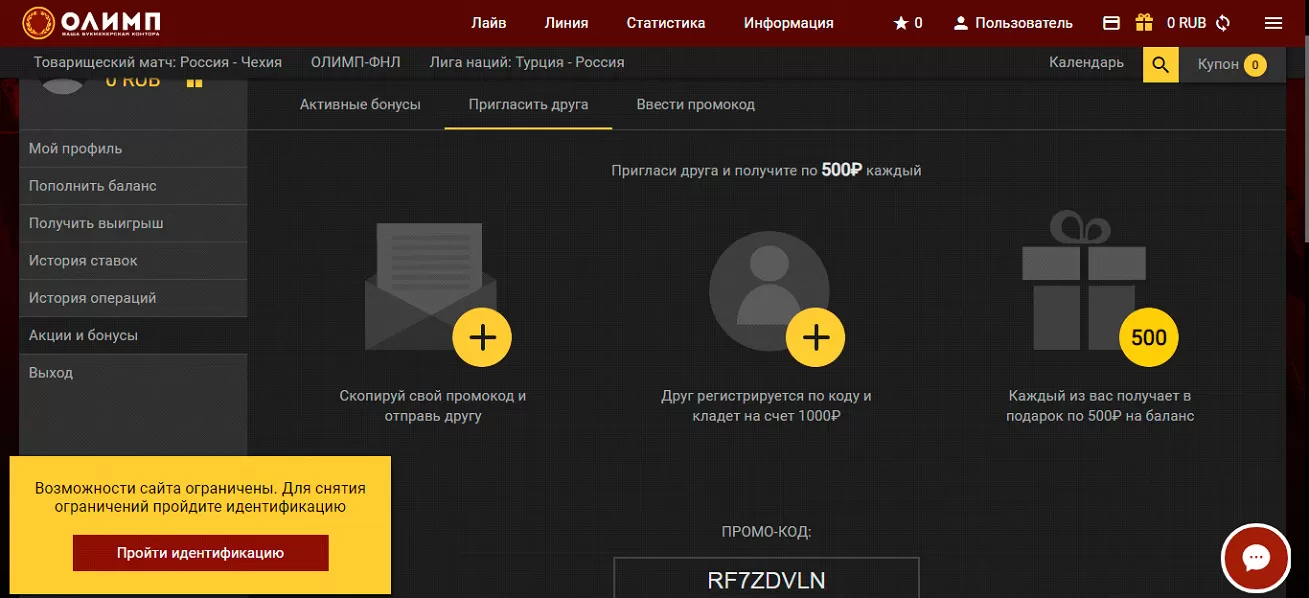Open search with the magnifier icon
This screenshot has width=1309, height=598.
[x=1160, y=62]
